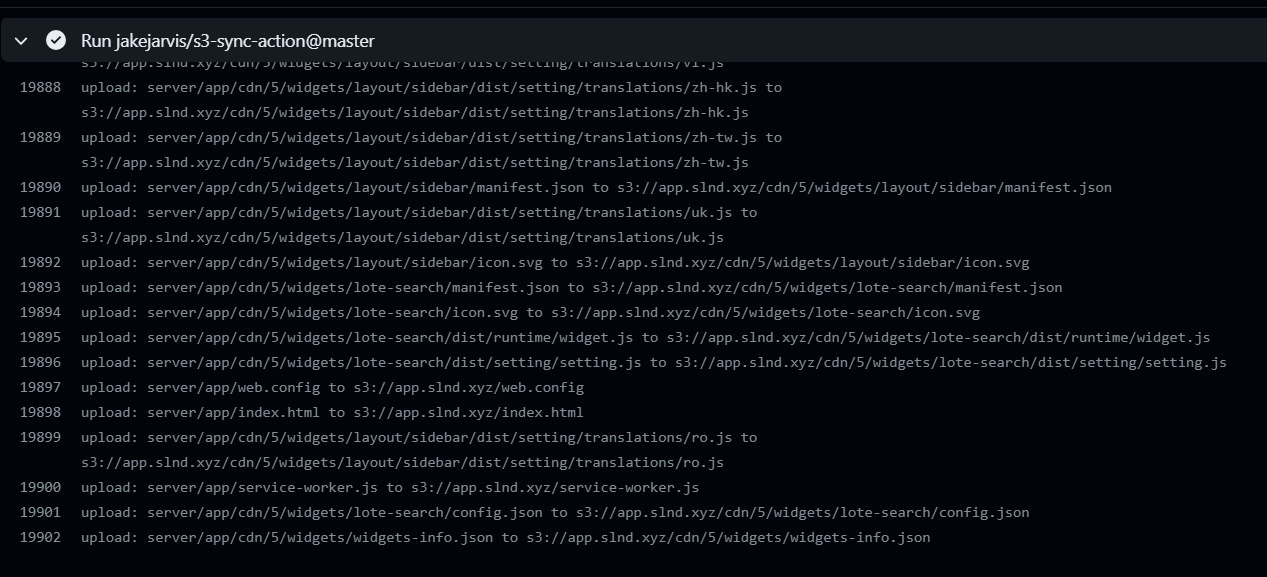The width and height of the screenshot is (1267, 577).
Task: Click the green success checkmark icon
Action: [x=56, y=41]
